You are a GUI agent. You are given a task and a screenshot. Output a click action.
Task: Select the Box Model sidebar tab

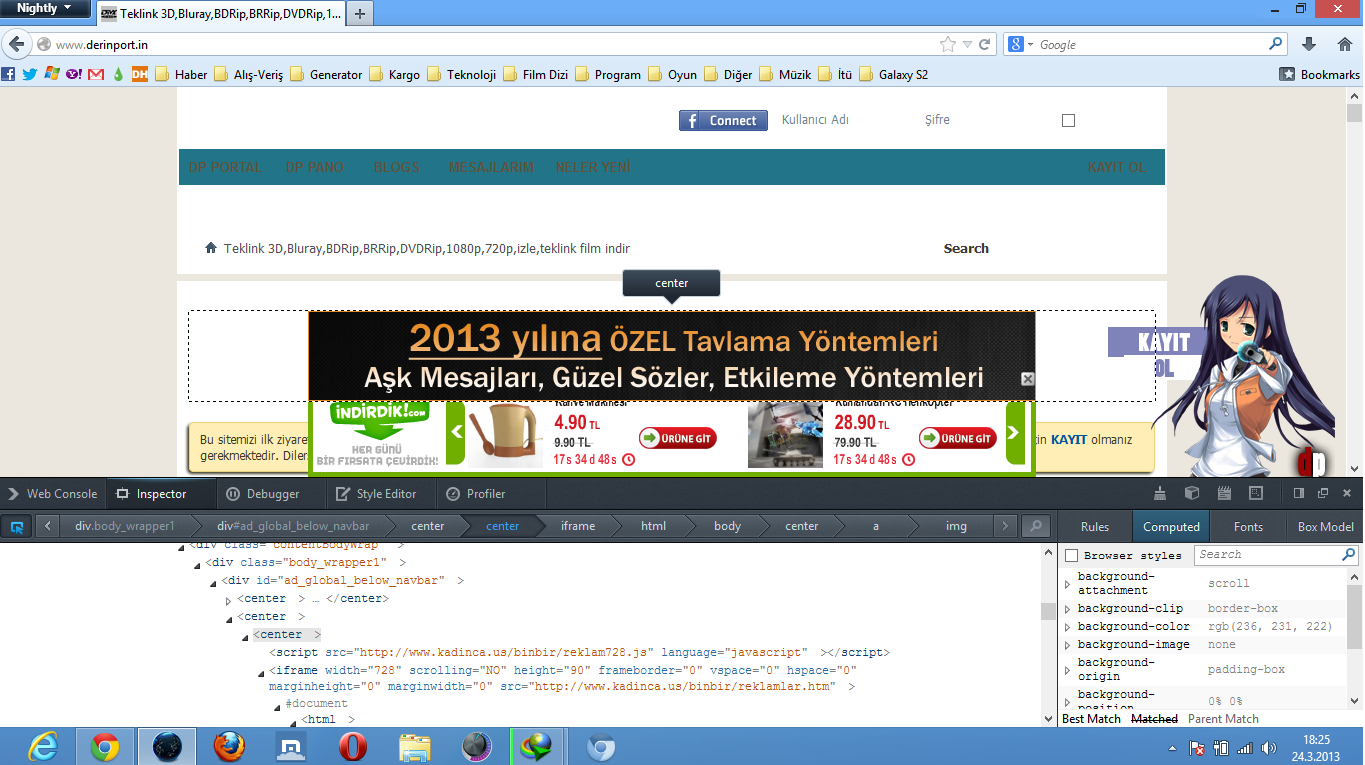pos(1325,526)
